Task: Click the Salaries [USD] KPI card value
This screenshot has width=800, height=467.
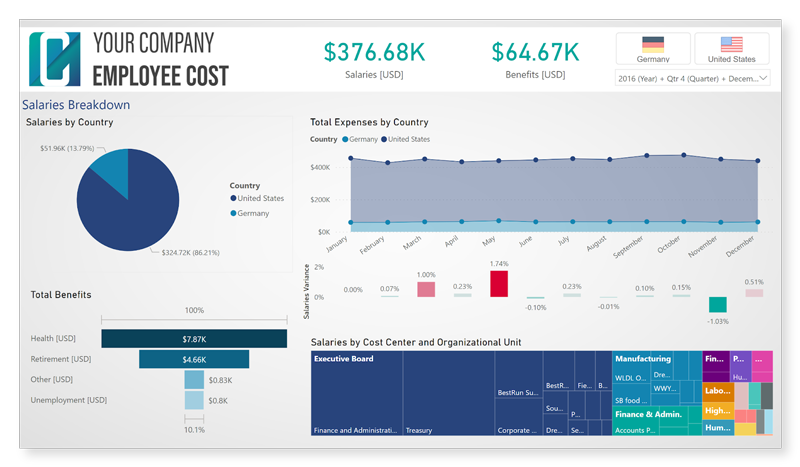Action: coord(374,51)
